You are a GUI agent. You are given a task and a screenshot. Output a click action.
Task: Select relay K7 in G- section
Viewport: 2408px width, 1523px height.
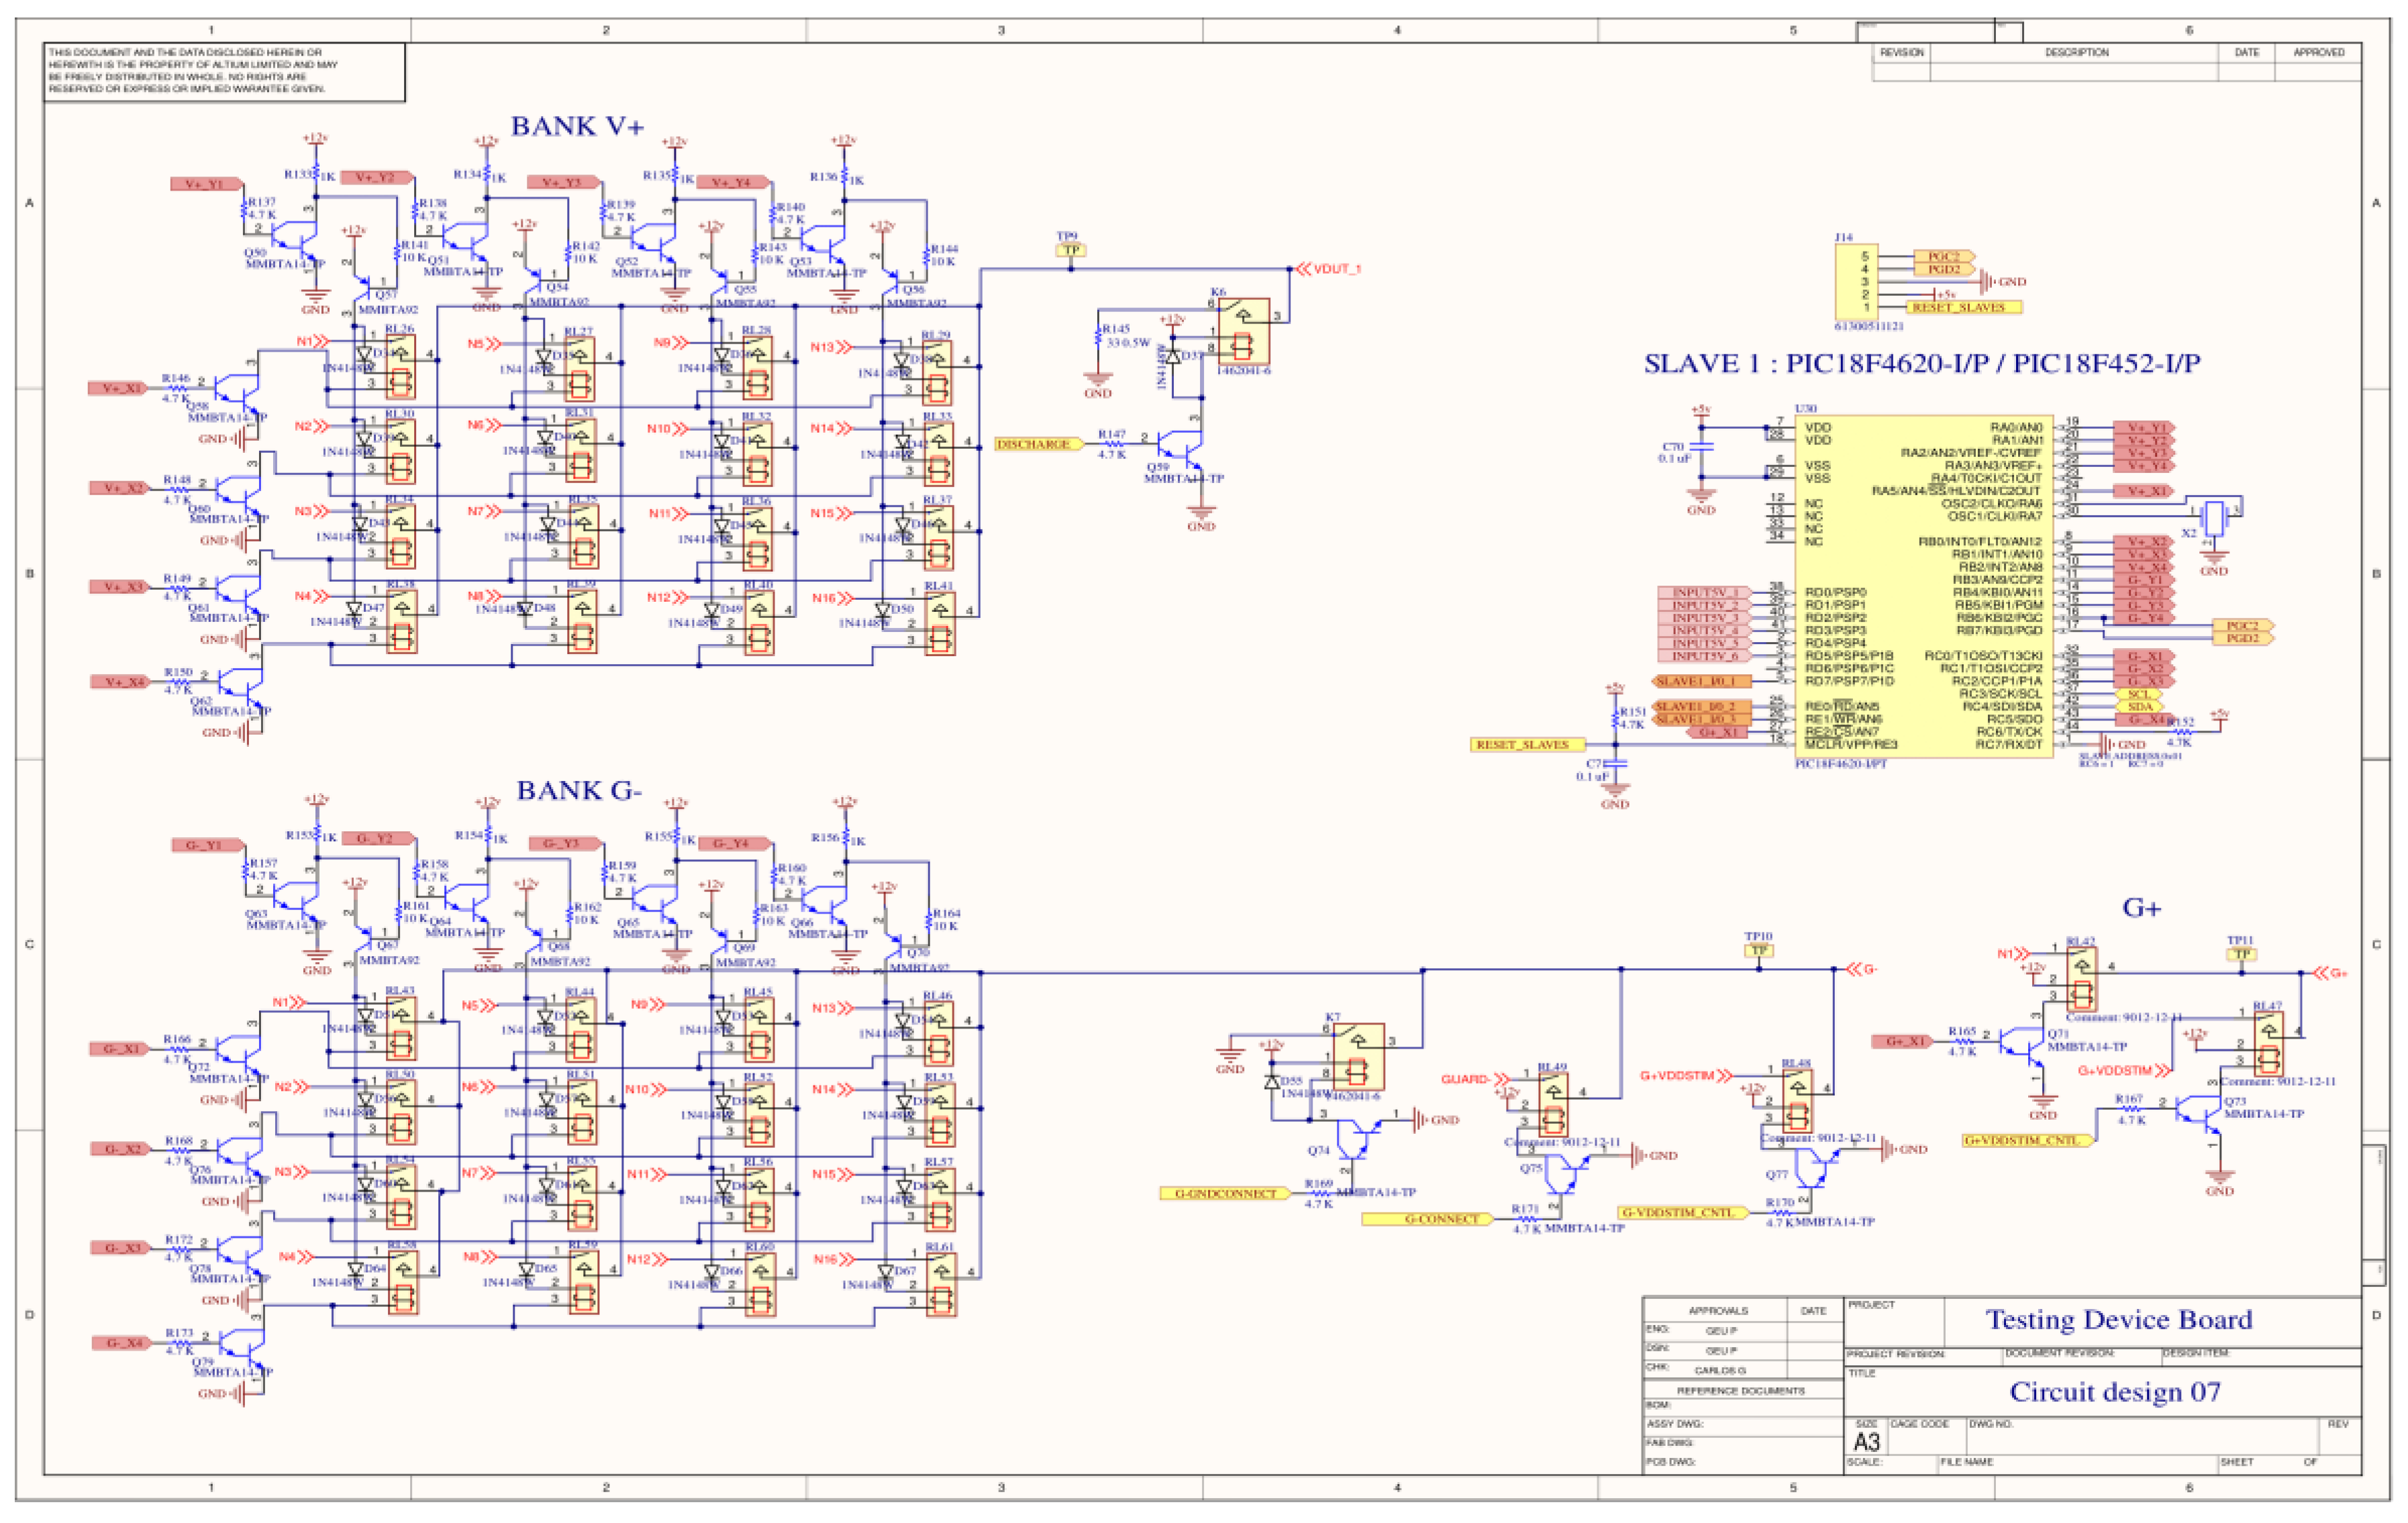tap(1358, 1056)
